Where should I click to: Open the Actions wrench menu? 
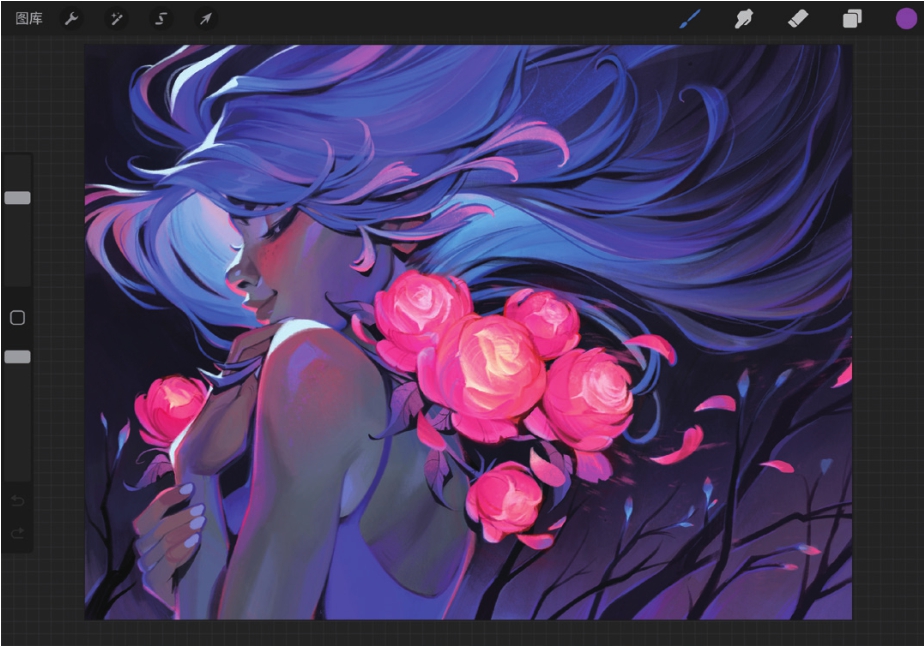tap(71, 19)
